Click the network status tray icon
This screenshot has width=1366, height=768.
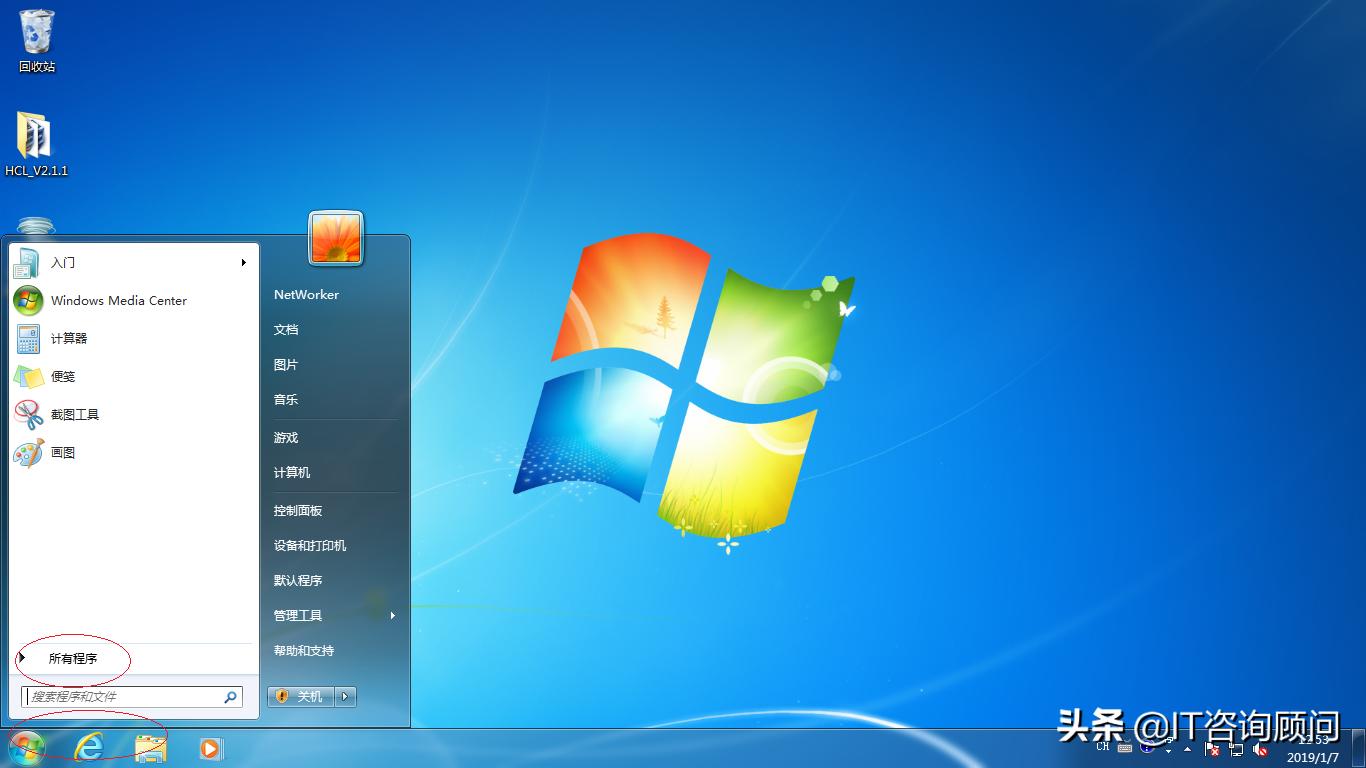[1237, 750]
